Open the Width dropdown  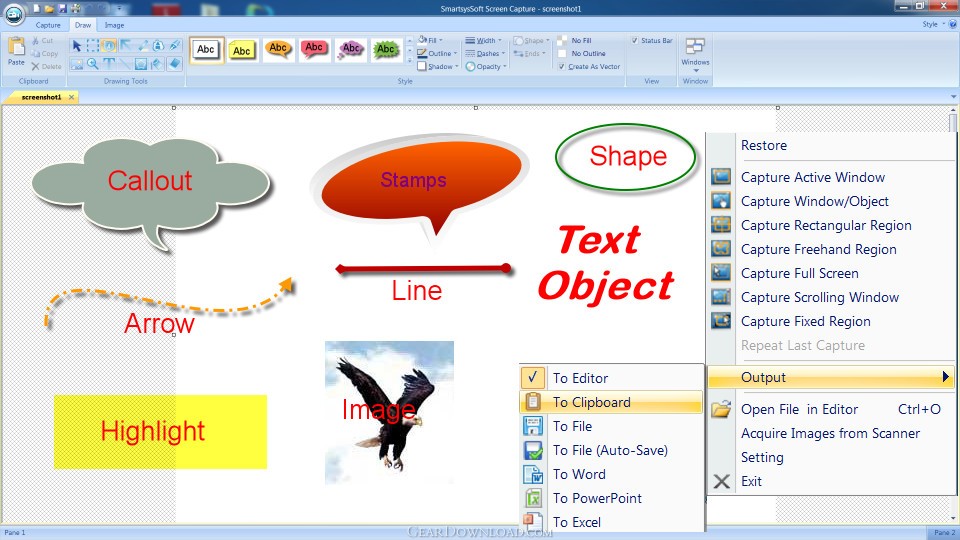[x=483, y=40]
